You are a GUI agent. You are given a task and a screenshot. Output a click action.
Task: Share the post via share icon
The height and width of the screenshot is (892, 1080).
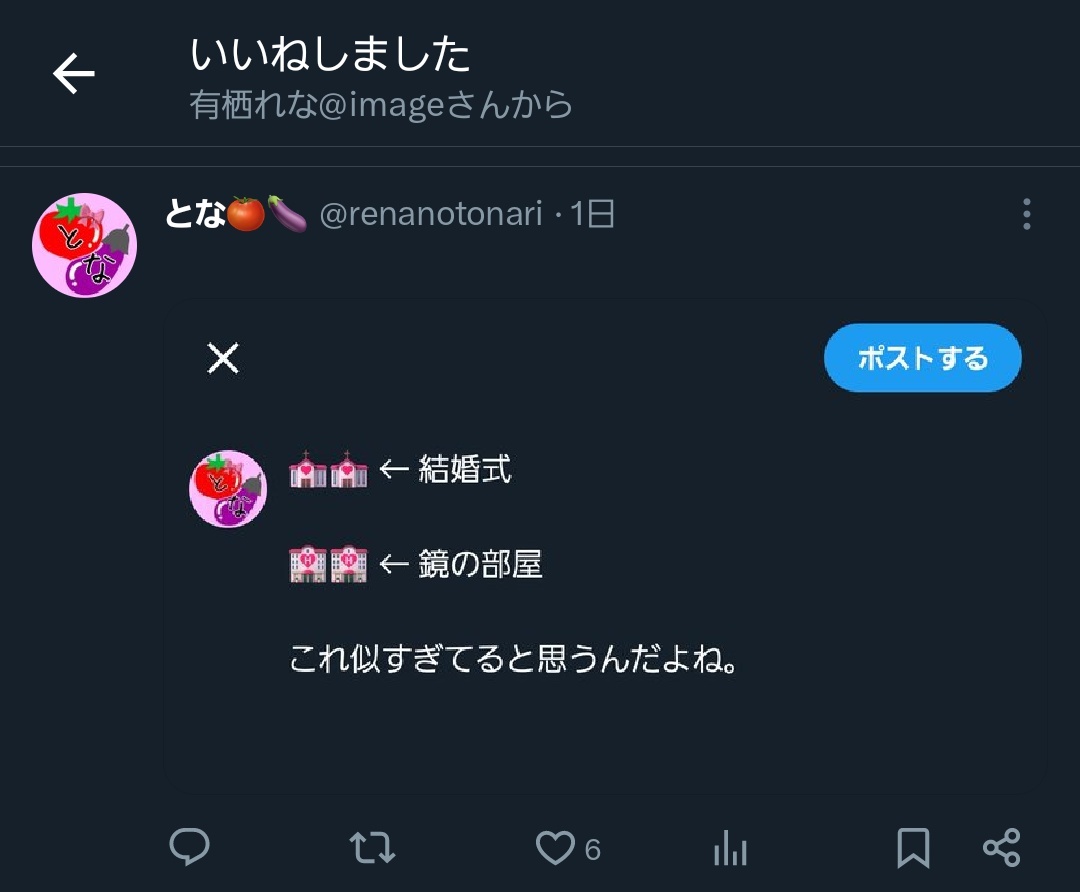[1001, 848]
